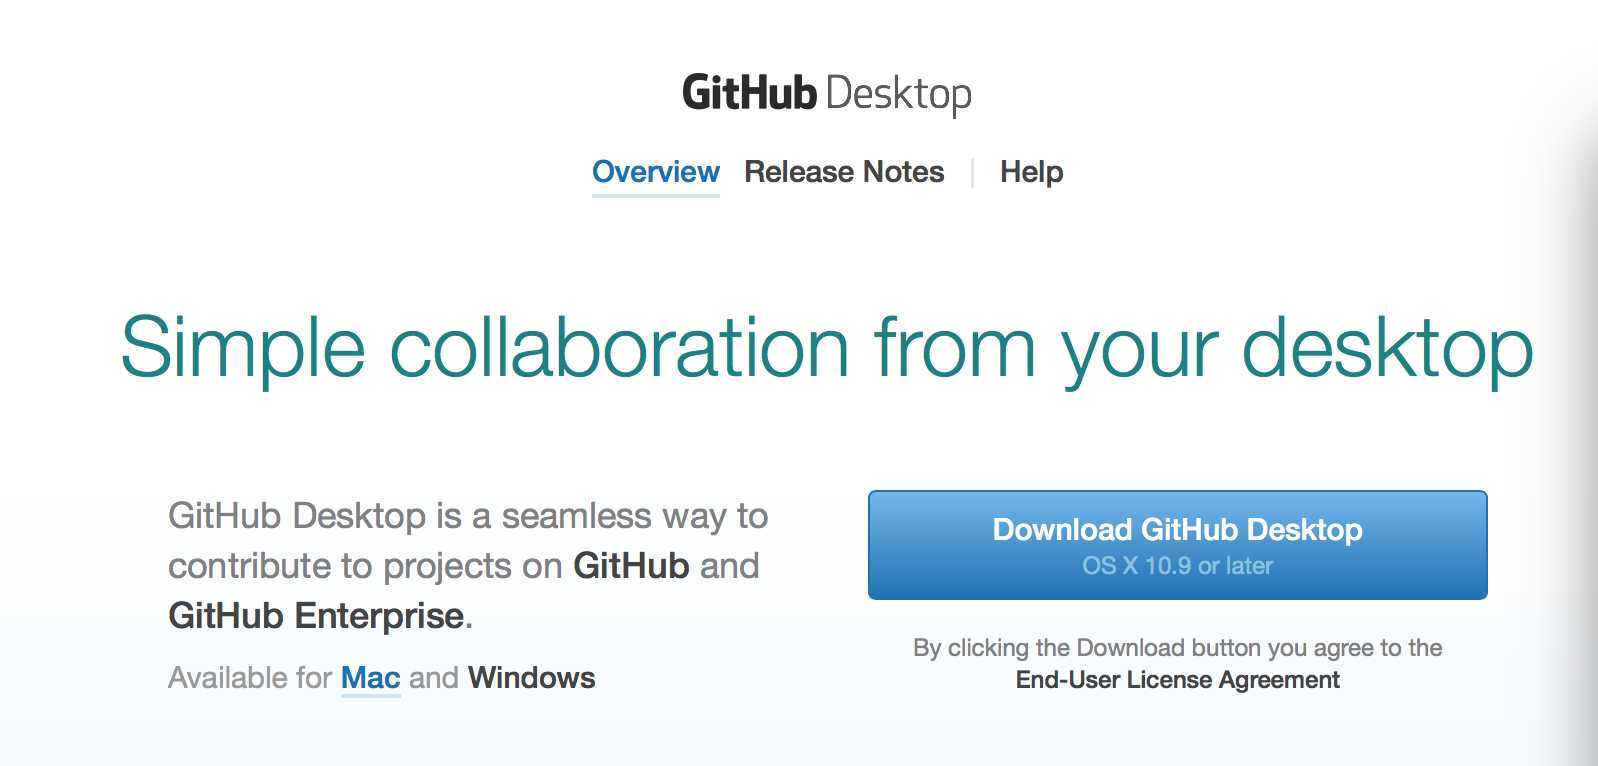This screenshot has height=766, width=1598.
Task: Click the word "Desktop" in the header logo
Action: coord(899,94)
